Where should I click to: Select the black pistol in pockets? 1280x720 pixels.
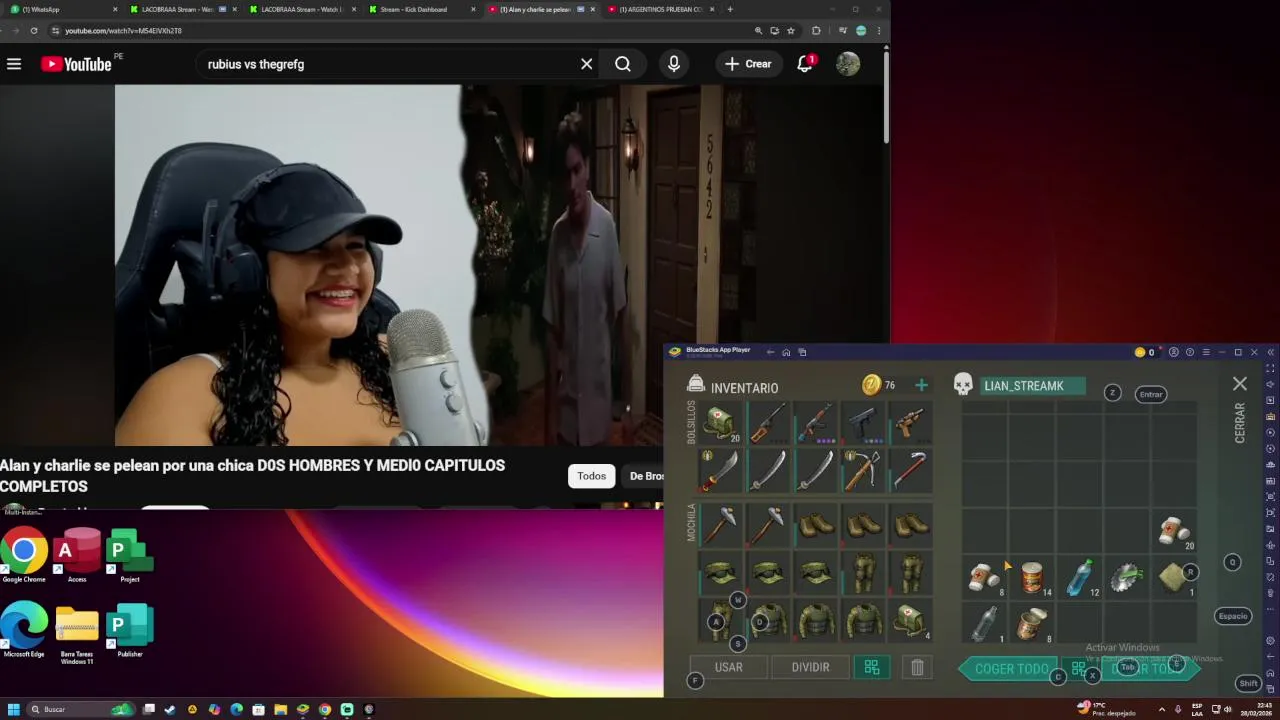[865, 423]
